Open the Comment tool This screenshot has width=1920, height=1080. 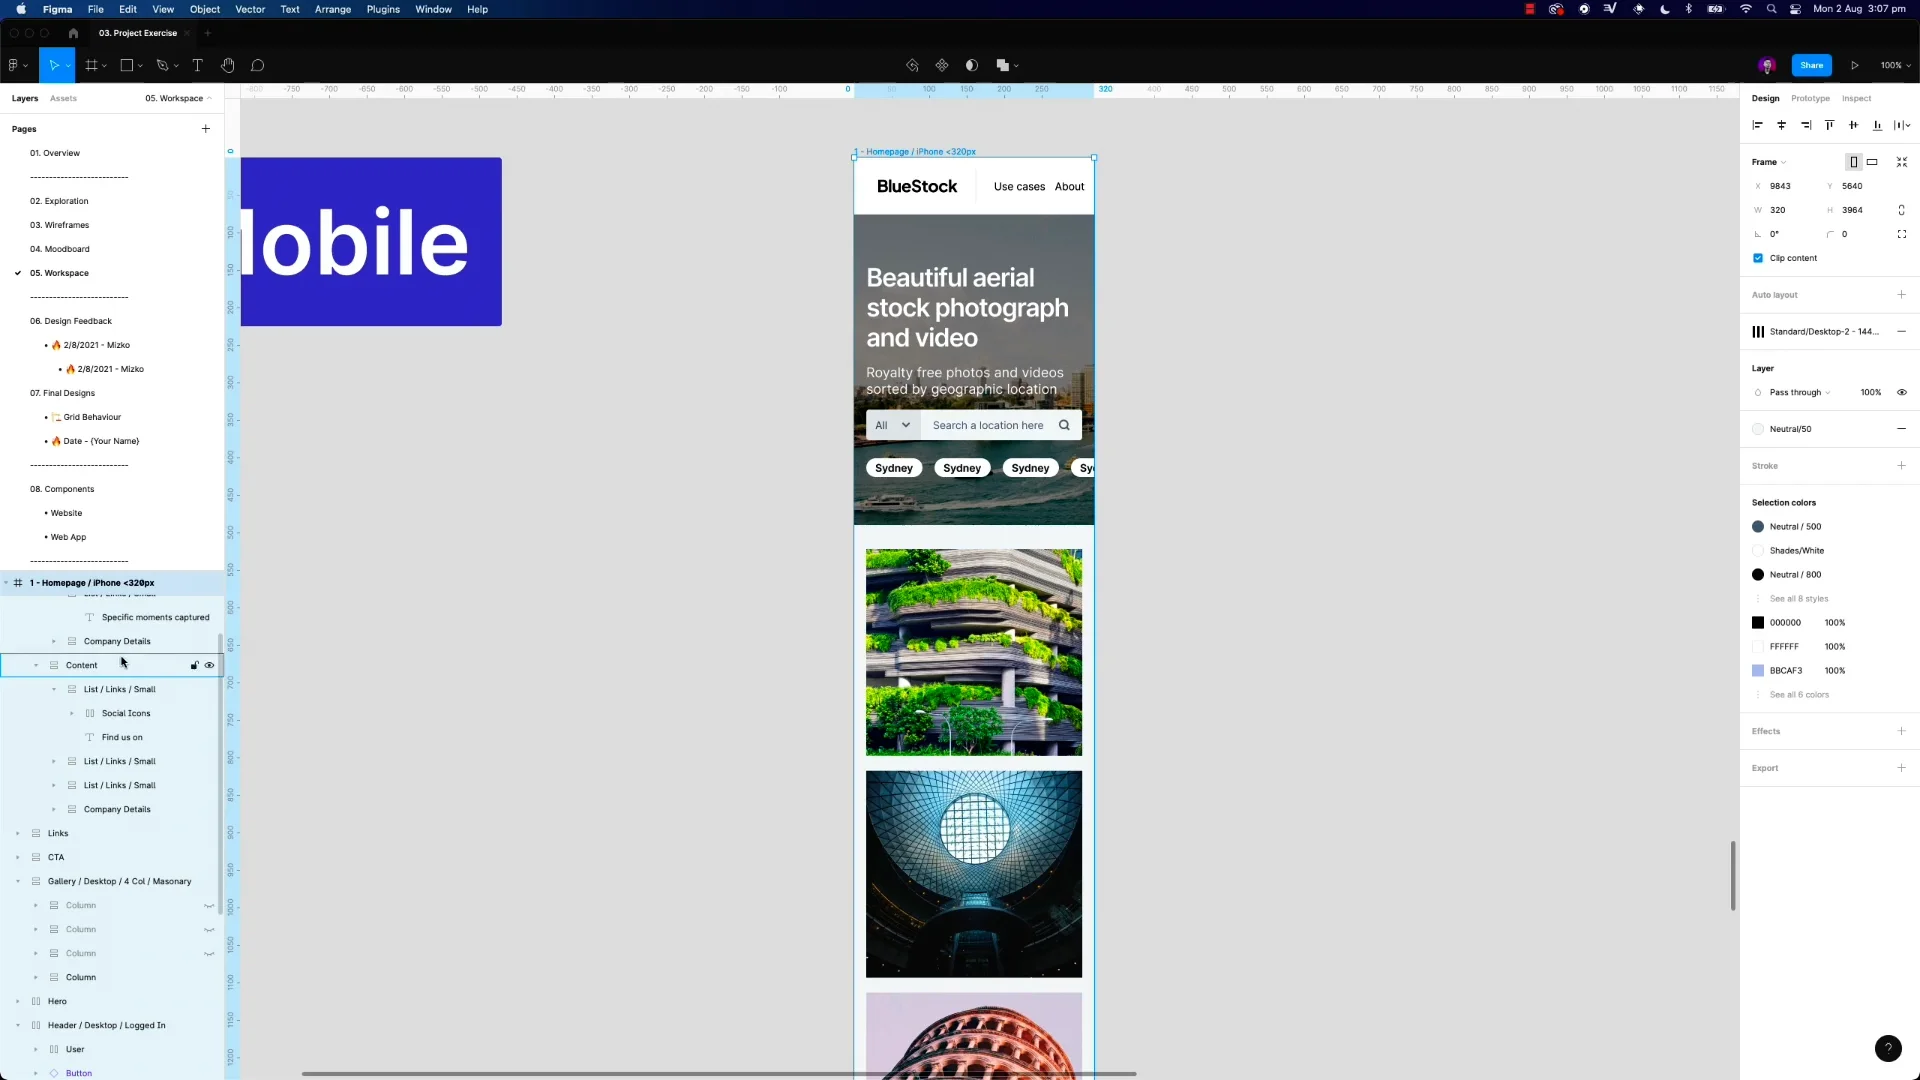pyautogui.click(x=258, y=65)
